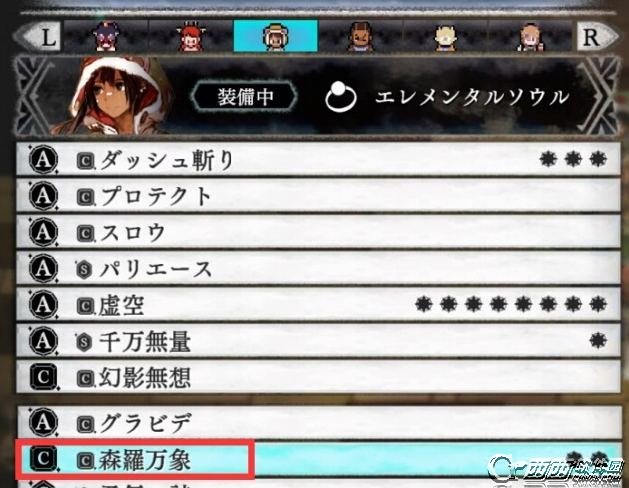The image size is (629, 488).
Task: Select the プロテクト skill row
Action: click(x=318, y=196)
